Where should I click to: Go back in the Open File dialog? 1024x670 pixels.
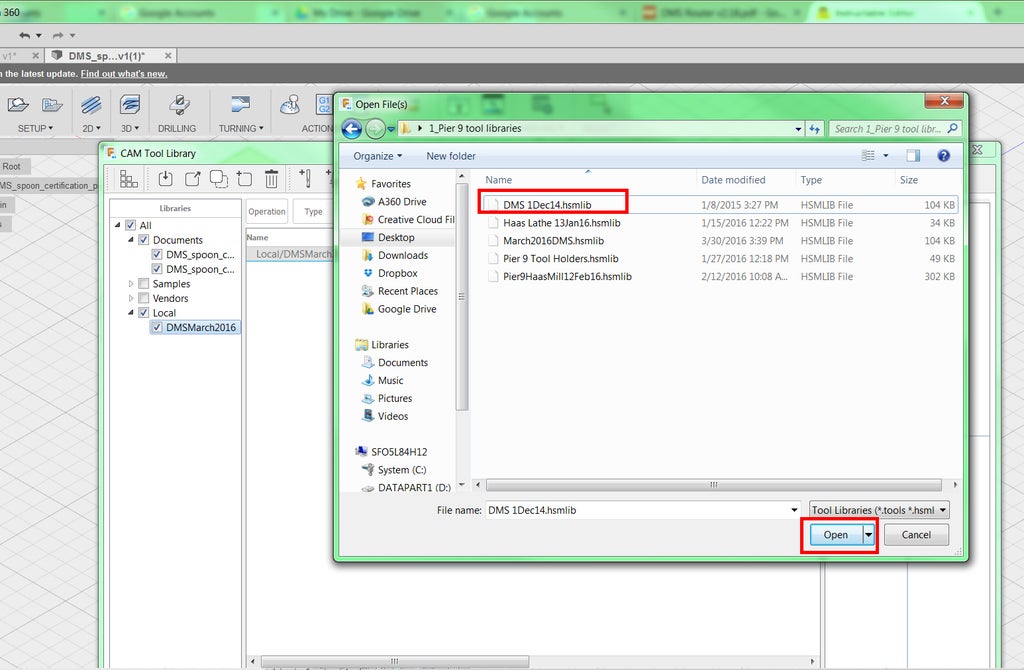(352, 129)
